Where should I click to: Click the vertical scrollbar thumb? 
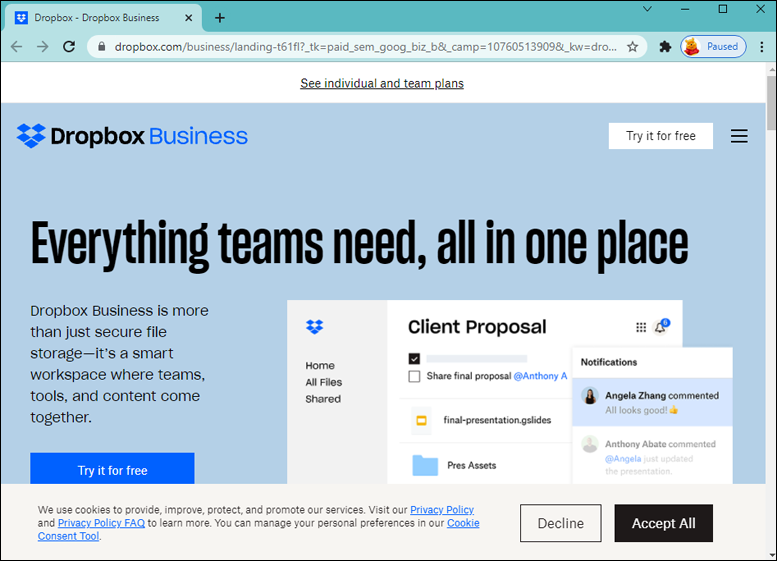point(771,103)
